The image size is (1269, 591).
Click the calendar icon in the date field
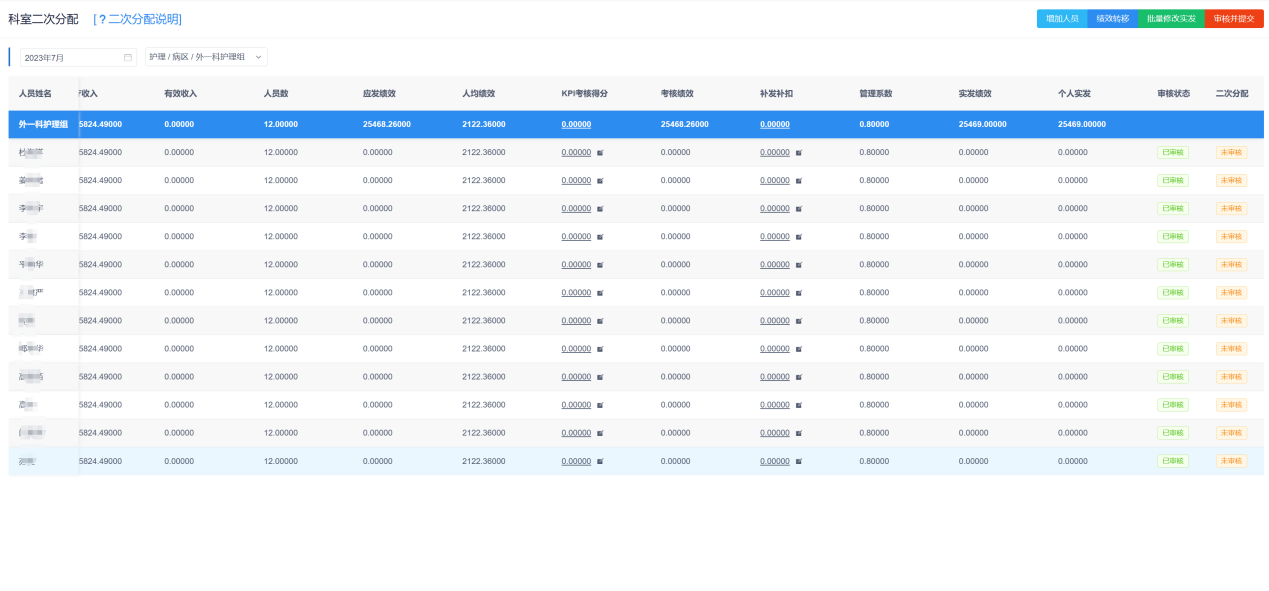pos(128,57)
